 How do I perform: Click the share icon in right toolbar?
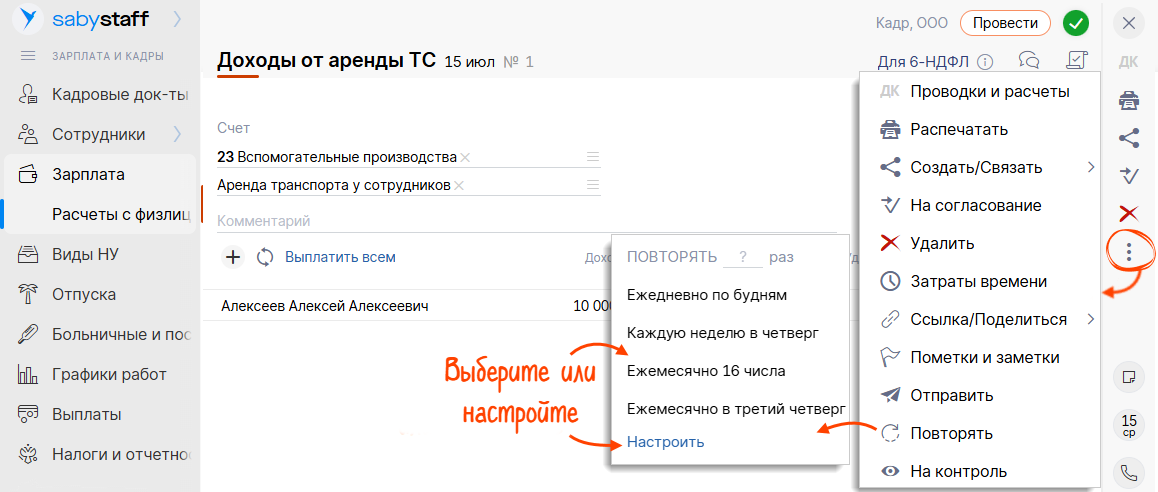pos(1128,138)
